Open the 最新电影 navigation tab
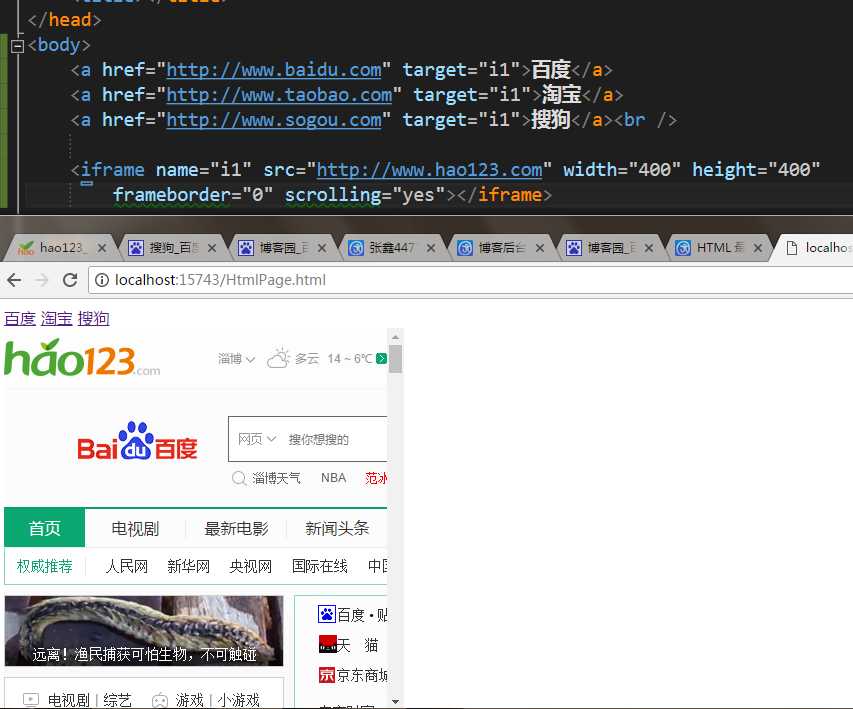The width and height of the screenshot is (853, 709). 236,528
